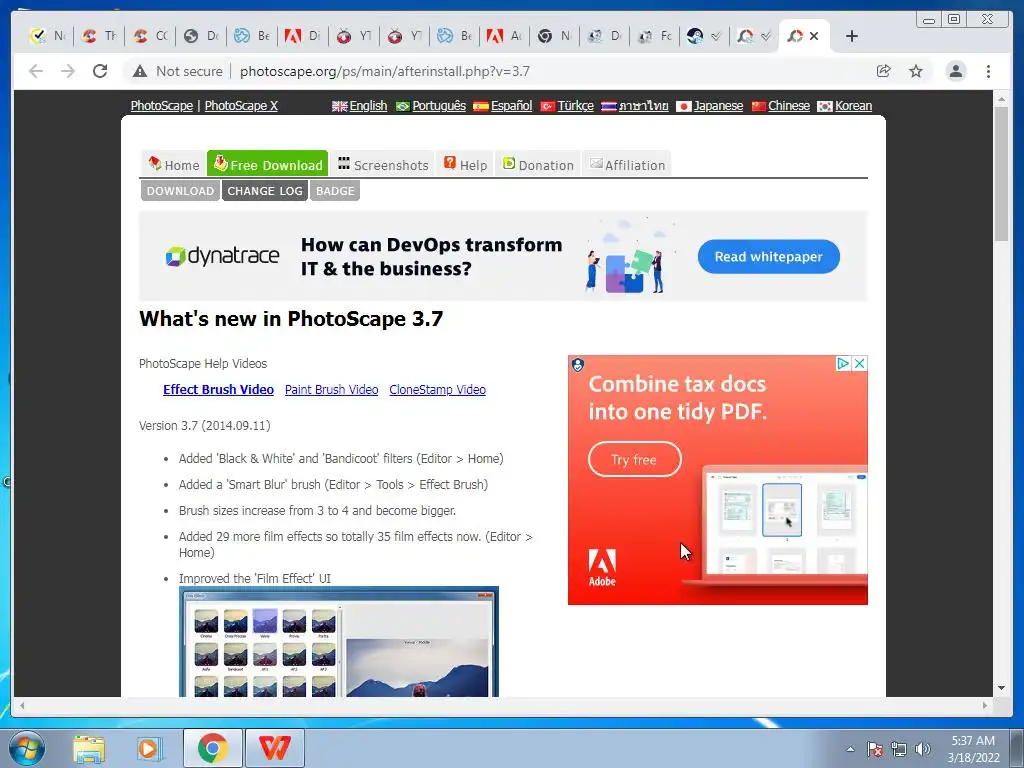Switch language to Türkçe
Viewport: 1024px width, 768px height.
point(575,106)
